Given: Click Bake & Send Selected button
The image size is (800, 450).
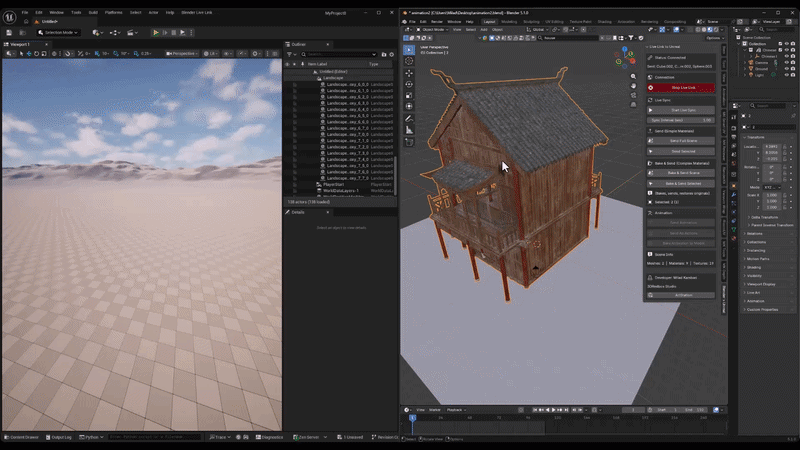Looking at the screenshot, I should tap(681, 184).
